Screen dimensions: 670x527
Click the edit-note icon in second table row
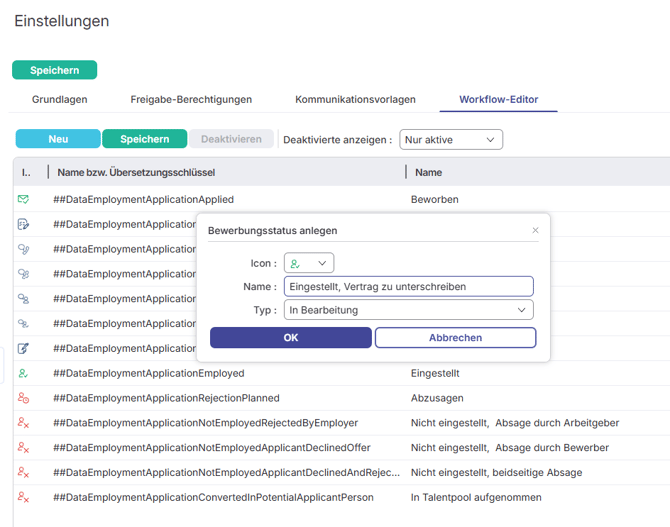point(23,224)
